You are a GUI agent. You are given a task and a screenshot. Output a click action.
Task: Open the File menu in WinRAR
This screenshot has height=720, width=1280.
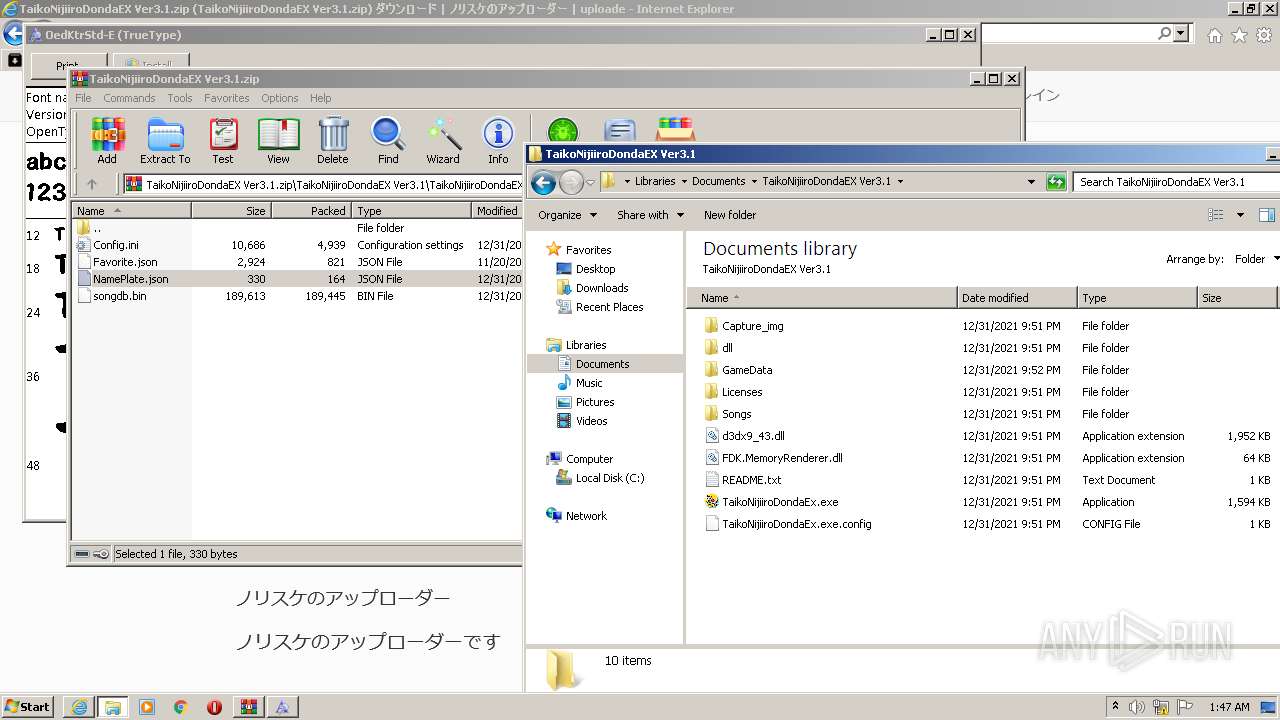click(83, 98)
